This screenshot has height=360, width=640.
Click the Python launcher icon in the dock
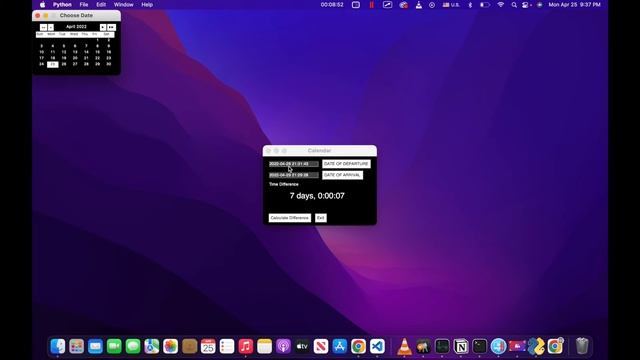(536, 346)
